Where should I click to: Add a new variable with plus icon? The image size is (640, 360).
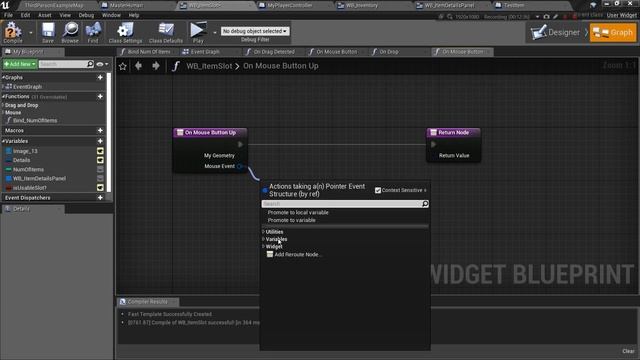click(100, 141)
